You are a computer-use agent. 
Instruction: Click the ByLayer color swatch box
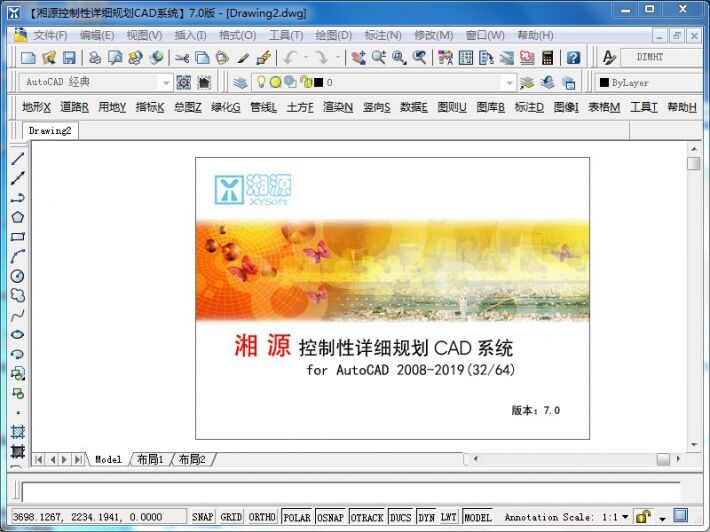tap(604, 82)
